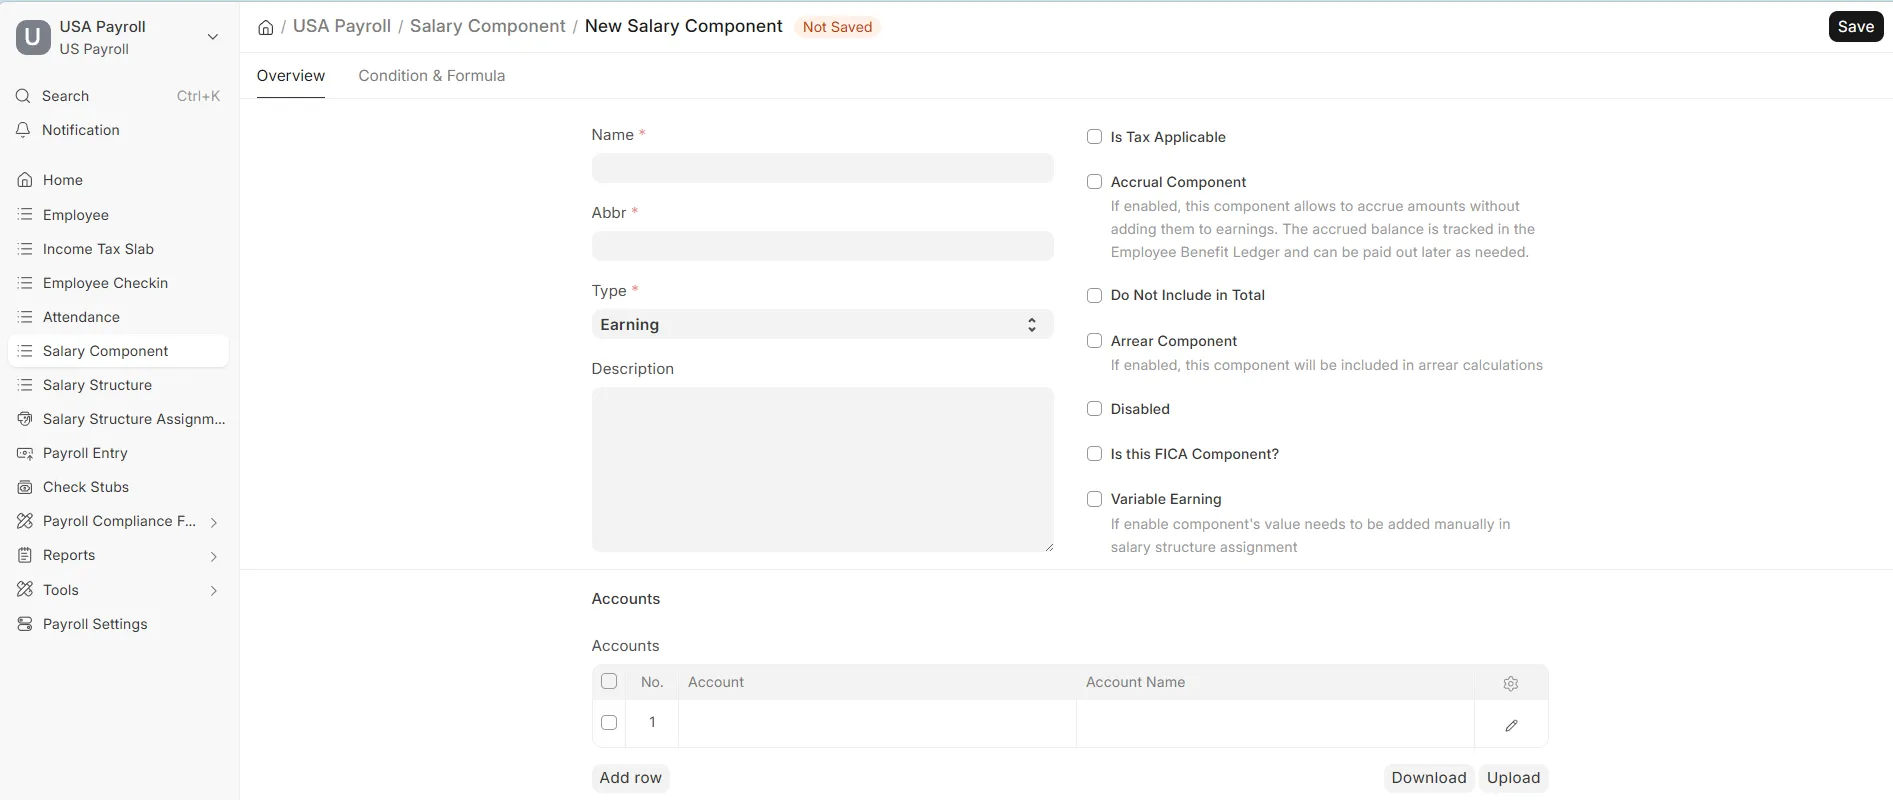Switch to the Overview tab
Screen dimensions: 1893x800
click(x=291, y=76)
